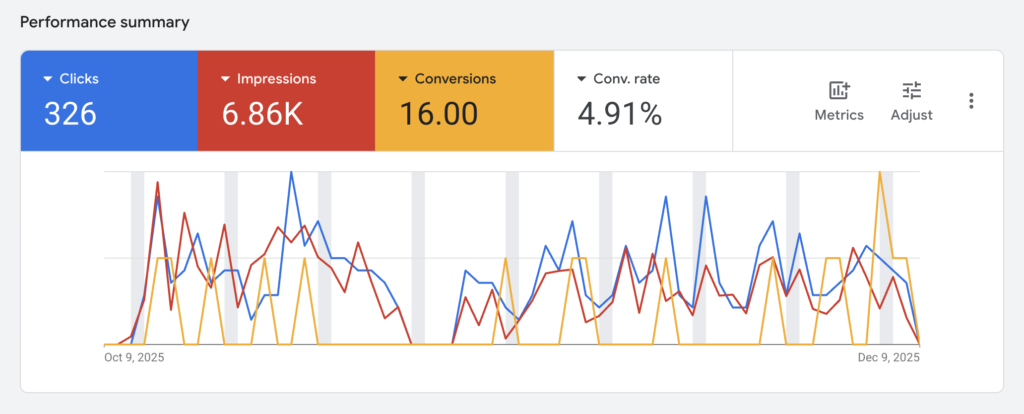Open the Metrics chart icon
1024x414 pixels.
839,90
